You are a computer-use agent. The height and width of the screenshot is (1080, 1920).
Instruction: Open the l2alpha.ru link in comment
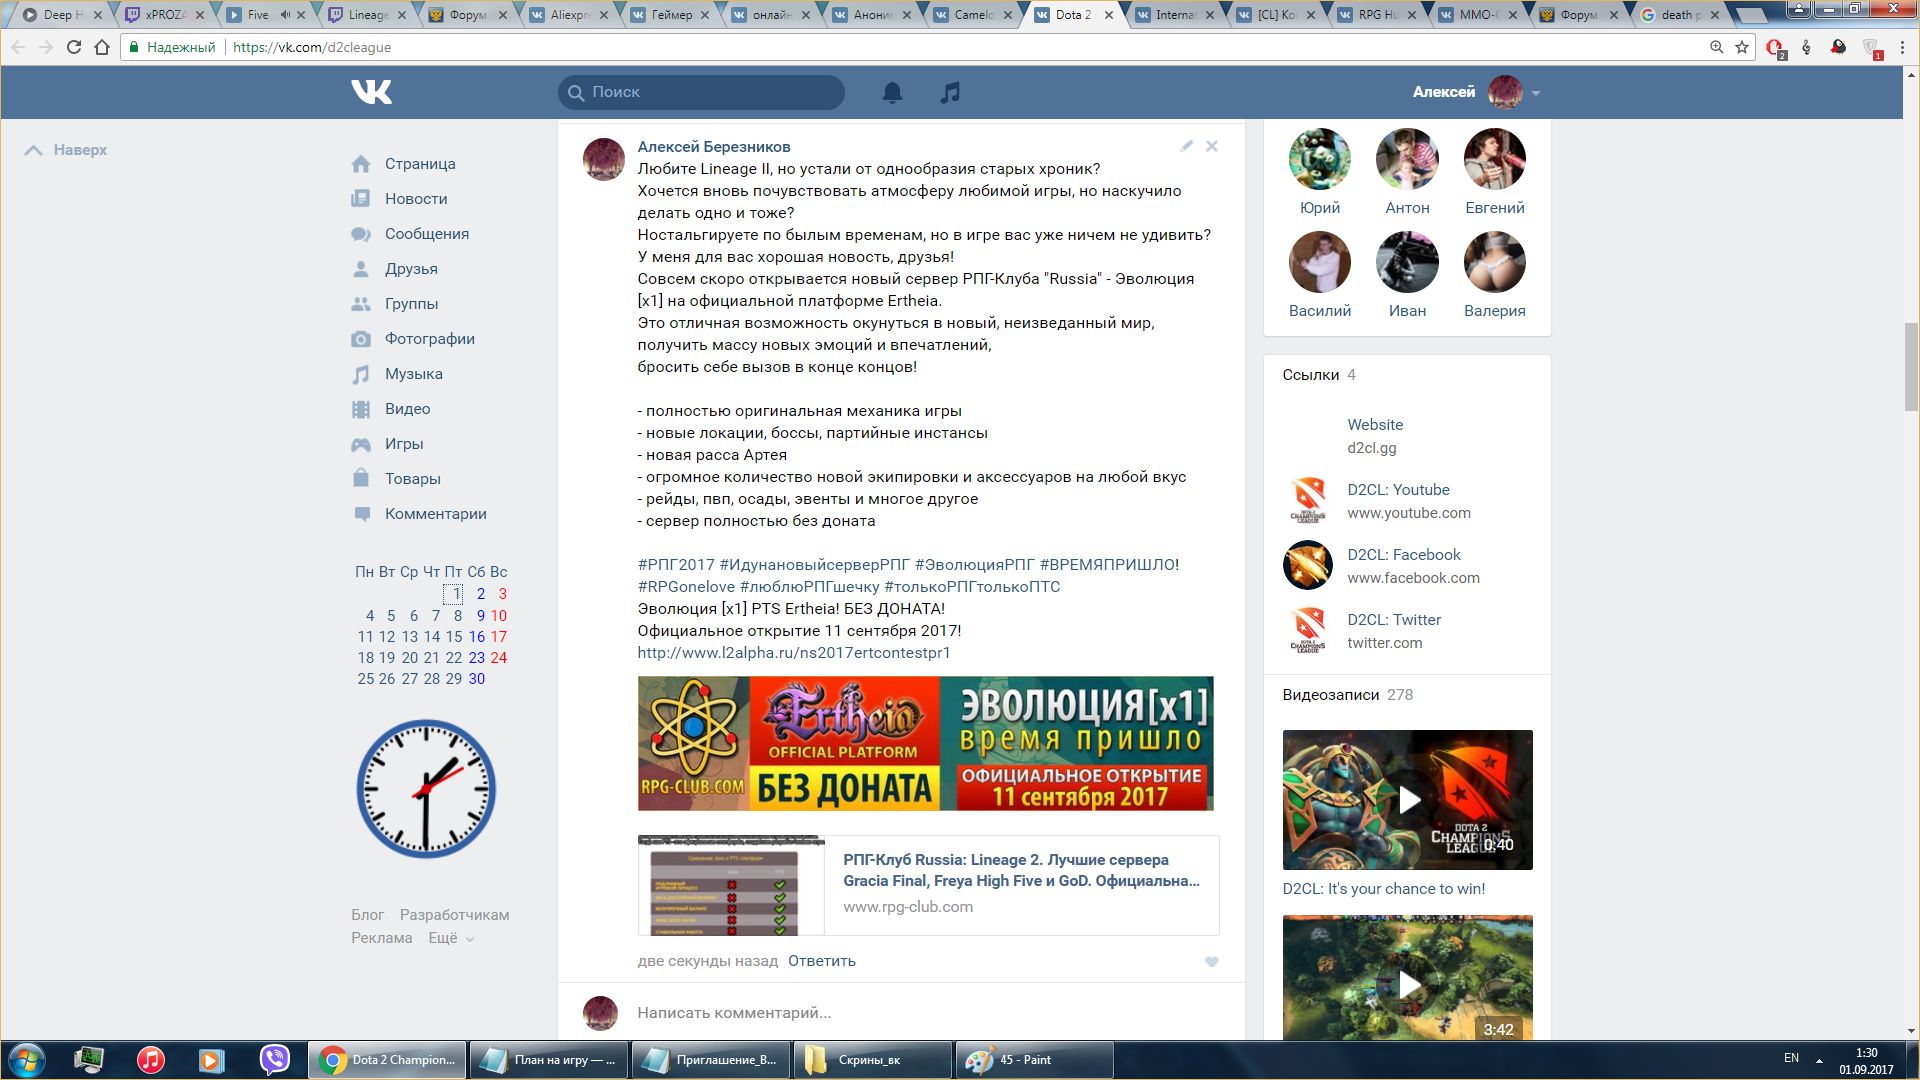tap(793, 653)
